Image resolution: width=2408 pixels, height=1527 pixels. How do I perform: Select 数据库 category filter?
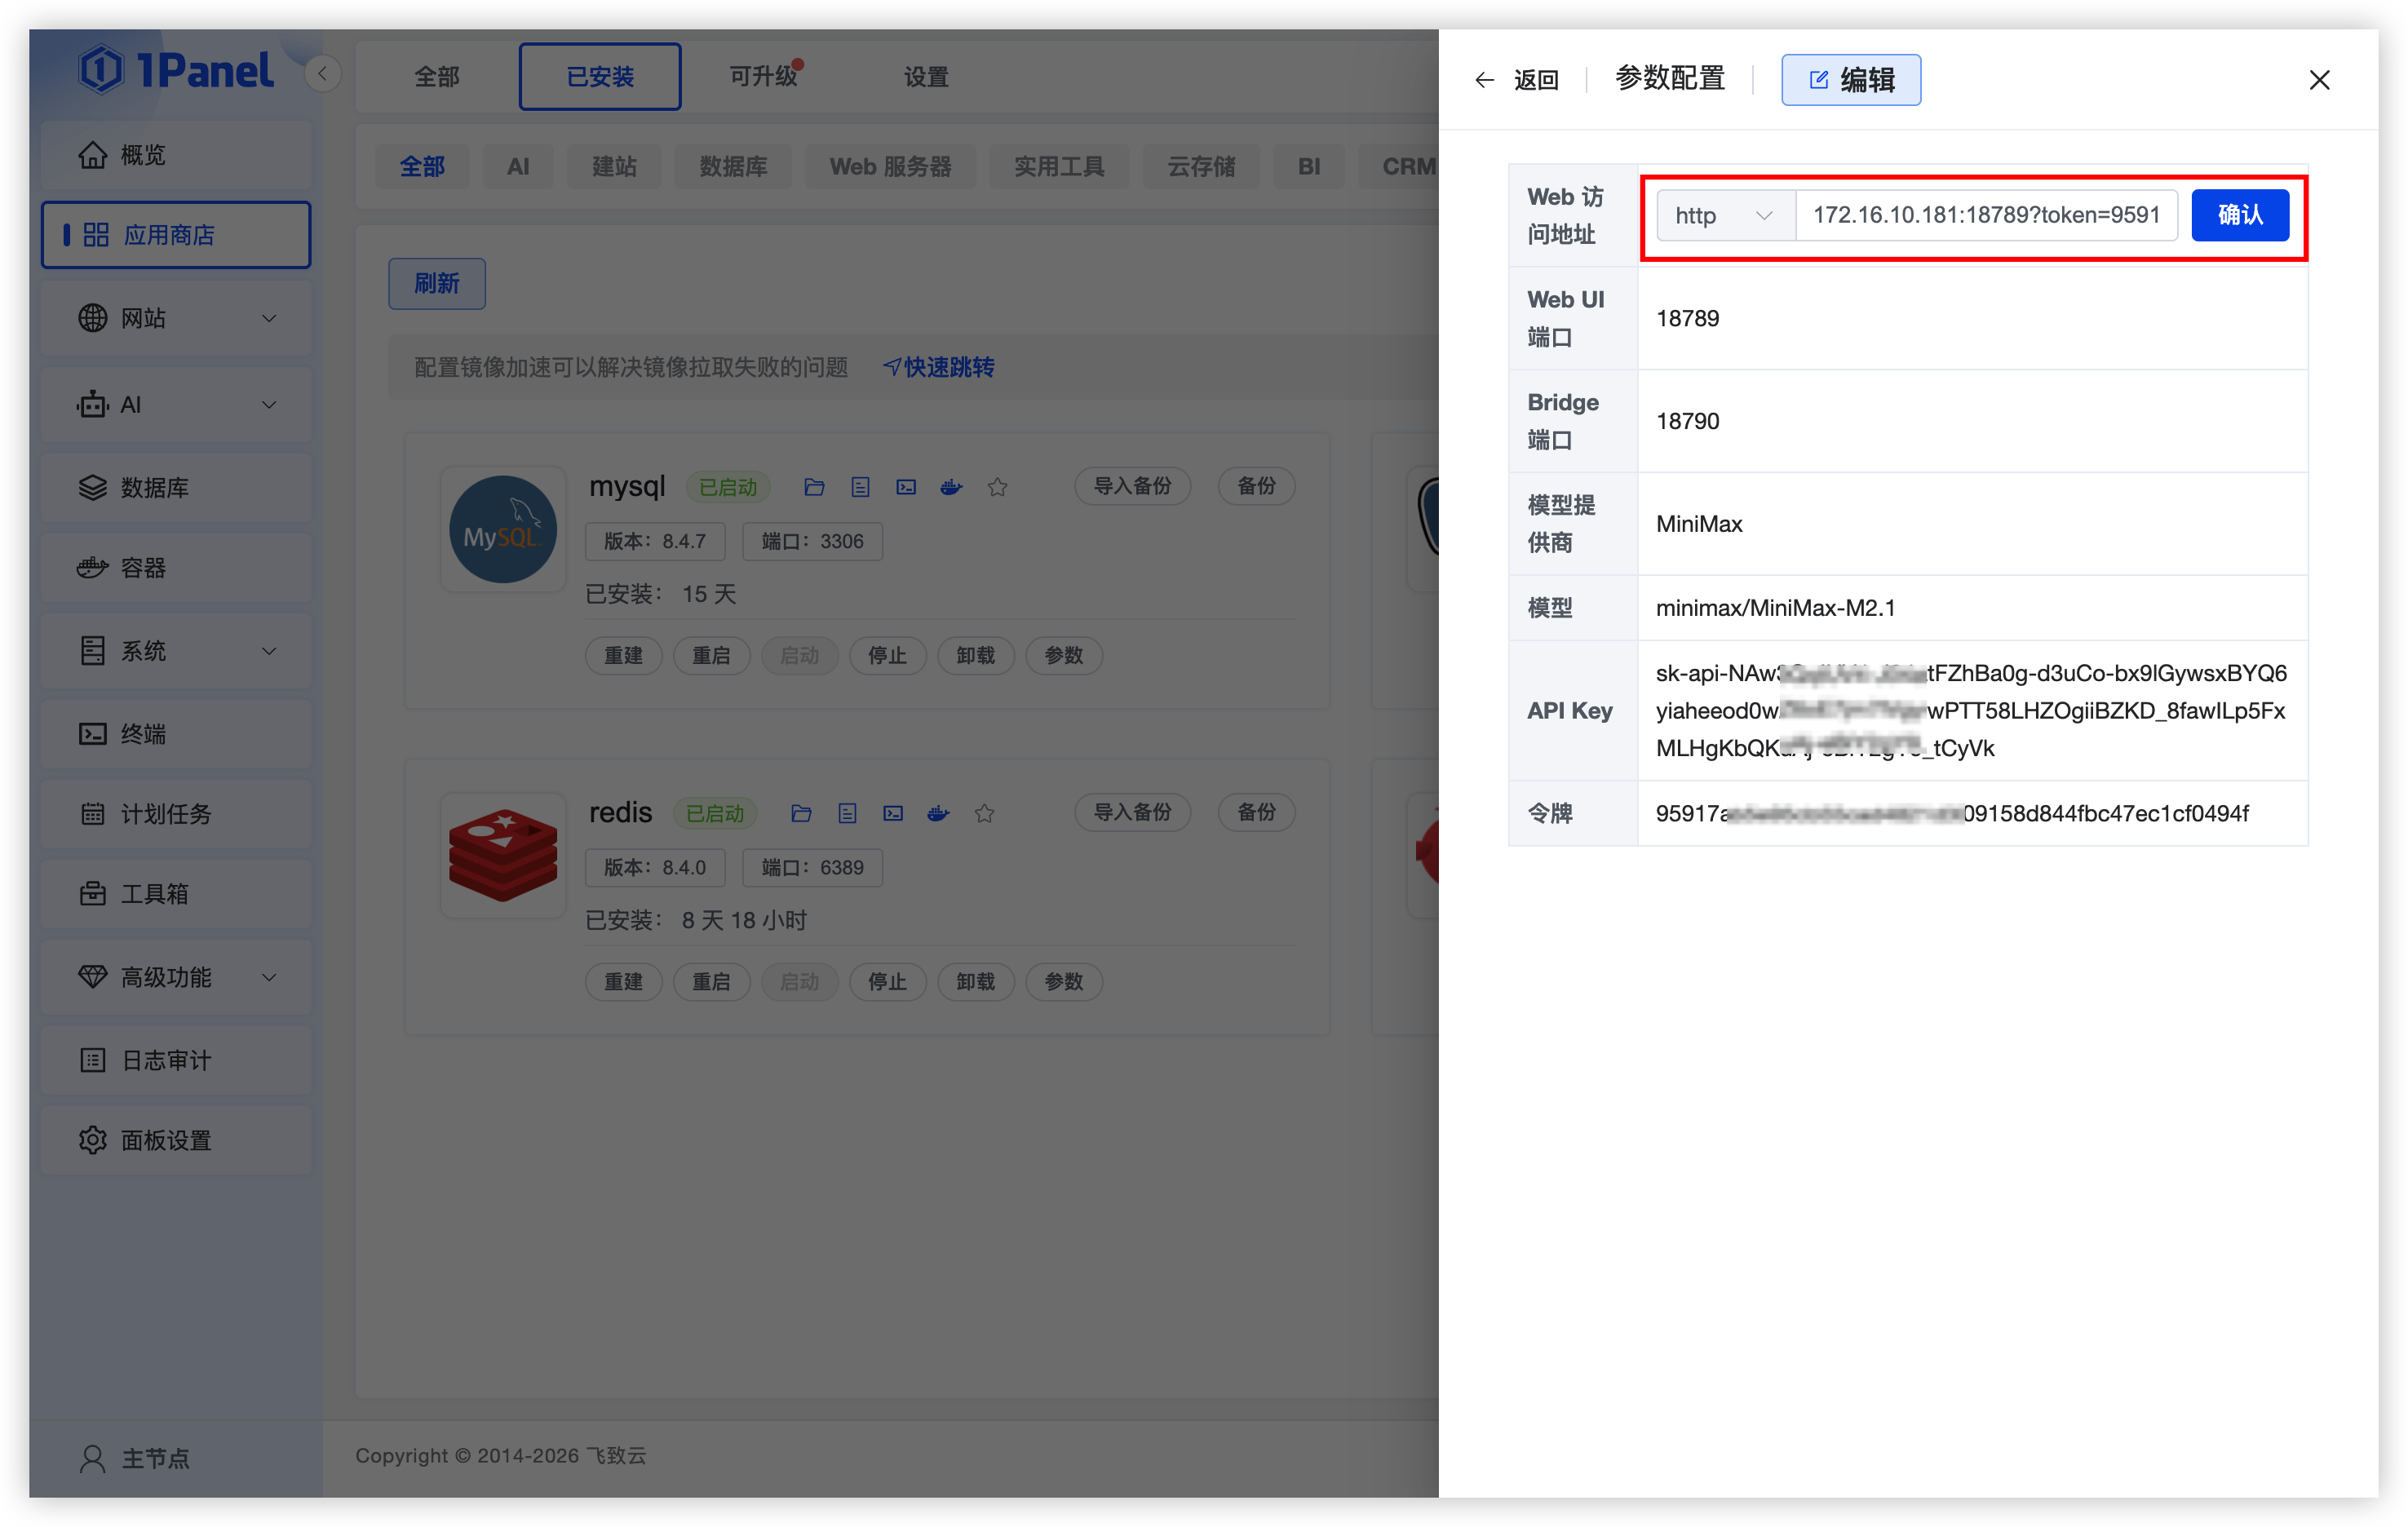tap(733, 167)
